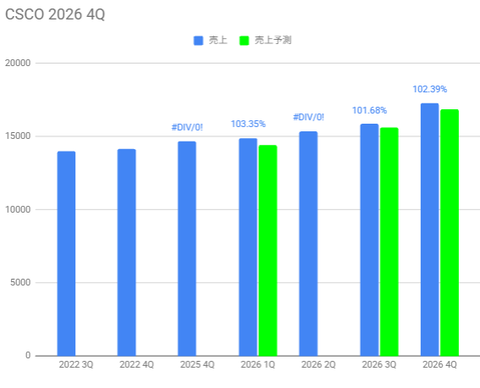Image resolution: width=480 pixels, height=388 pixels.
Task: Click the blue 売上 legend swatch
Action: point(198,40)
